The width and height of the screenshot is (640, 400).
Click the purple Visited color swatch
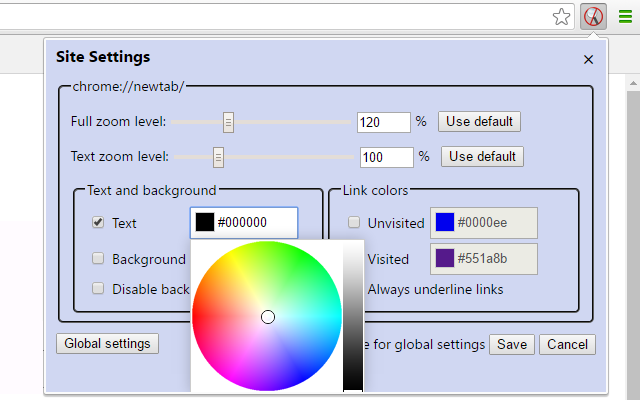click(445, 258)
